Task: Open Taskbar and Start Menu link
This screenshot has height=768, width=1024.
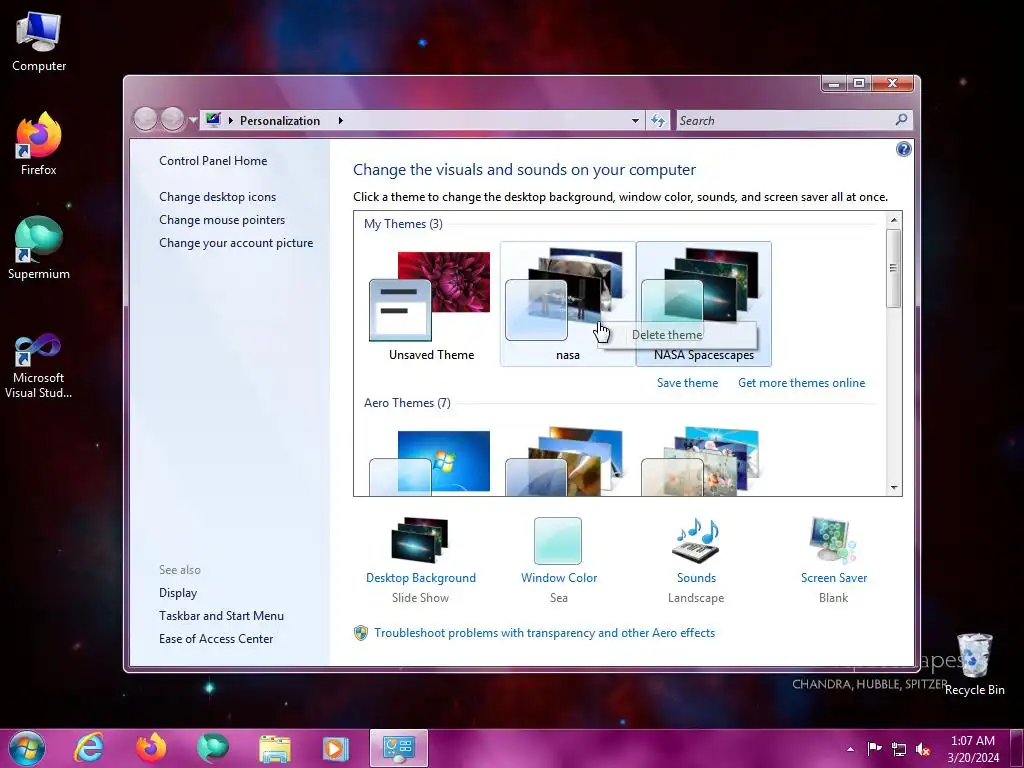Action: [221, 616]
